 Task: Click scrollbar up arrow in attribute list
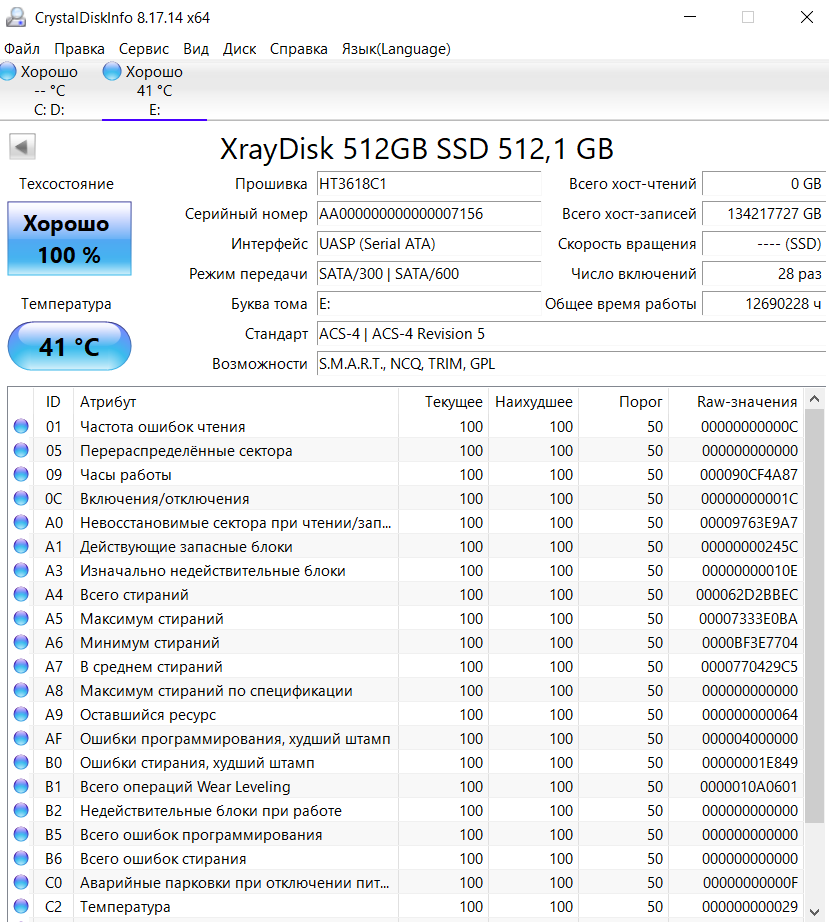814,399
